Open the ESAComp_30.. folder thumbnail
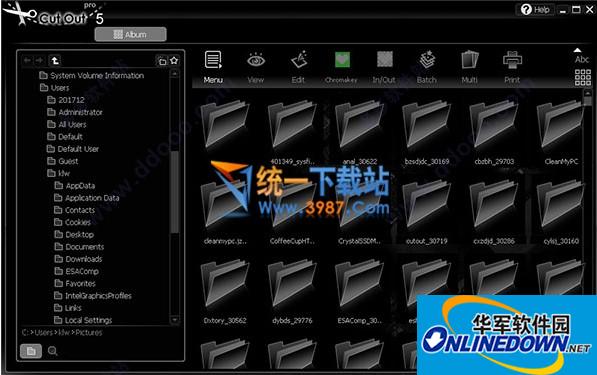The height and width of the screenshot is (375, 597). pos(359,292)
